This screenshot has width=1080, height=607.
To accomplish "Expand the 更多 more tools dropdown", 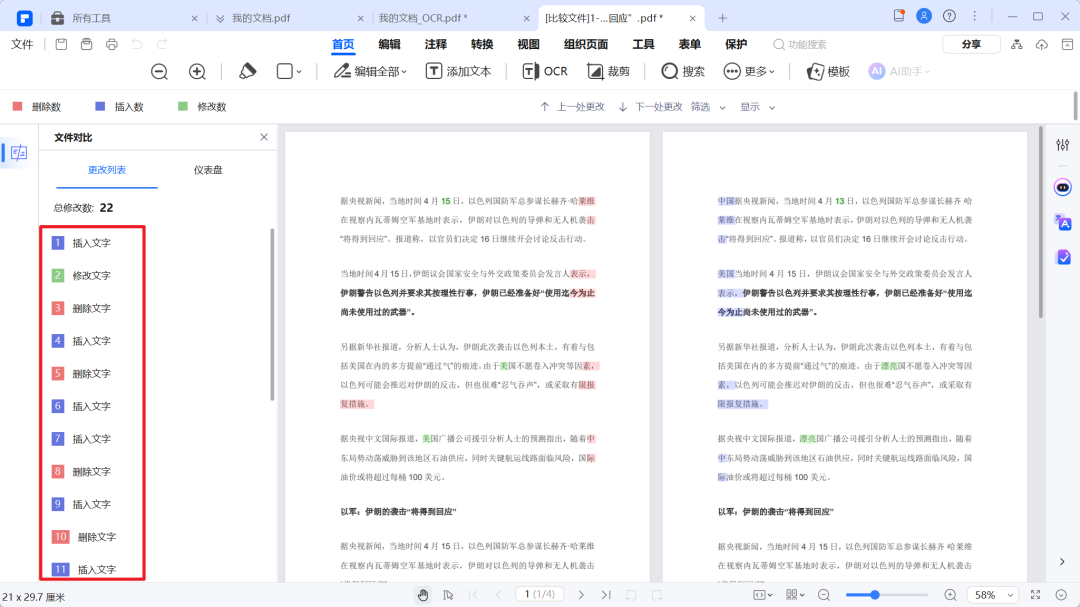I will pos(749,71).
